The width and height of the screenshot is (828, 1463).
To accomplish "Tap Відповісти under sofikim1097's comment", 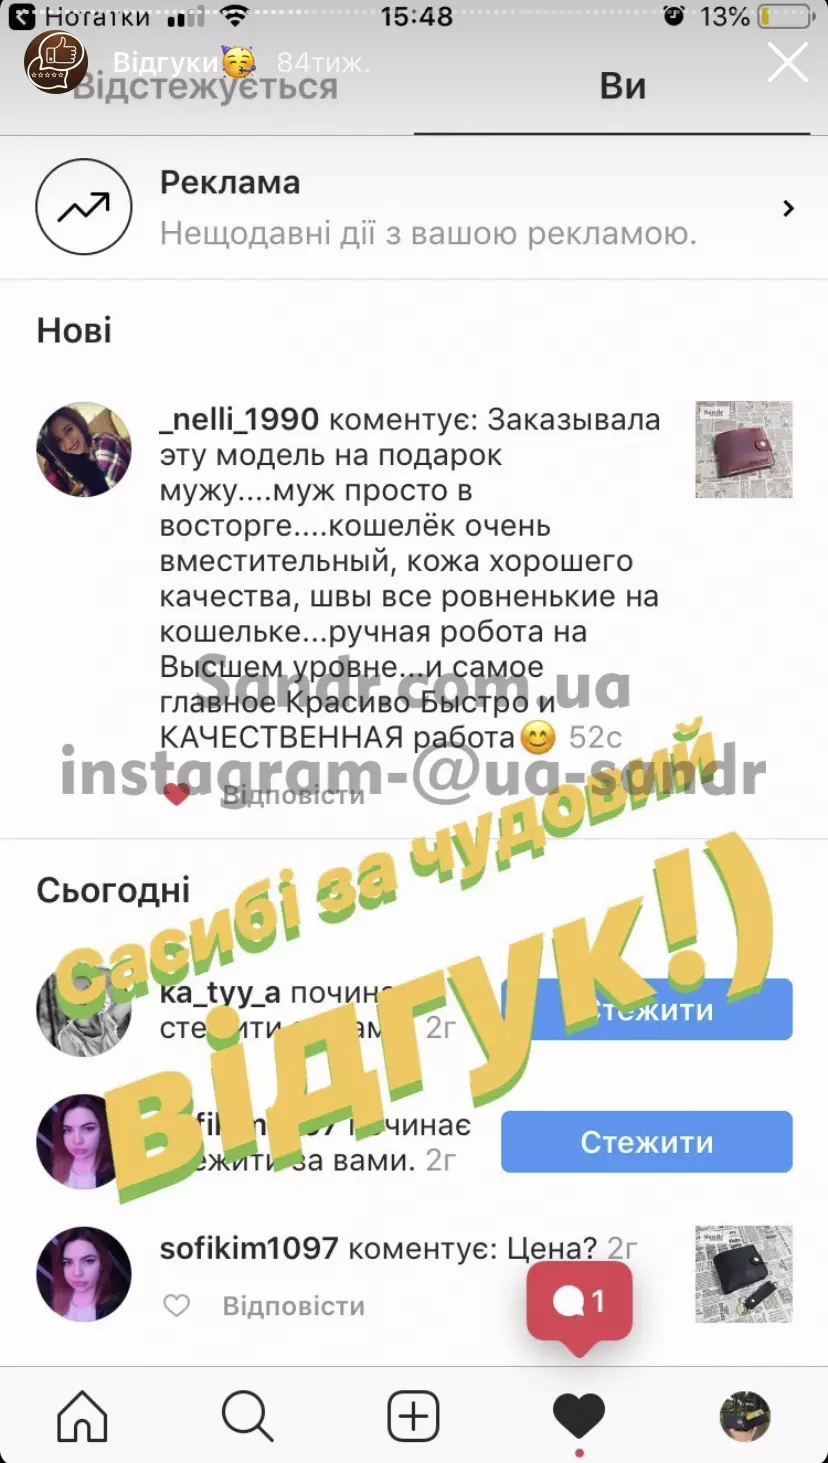I will coord(293,1306).
